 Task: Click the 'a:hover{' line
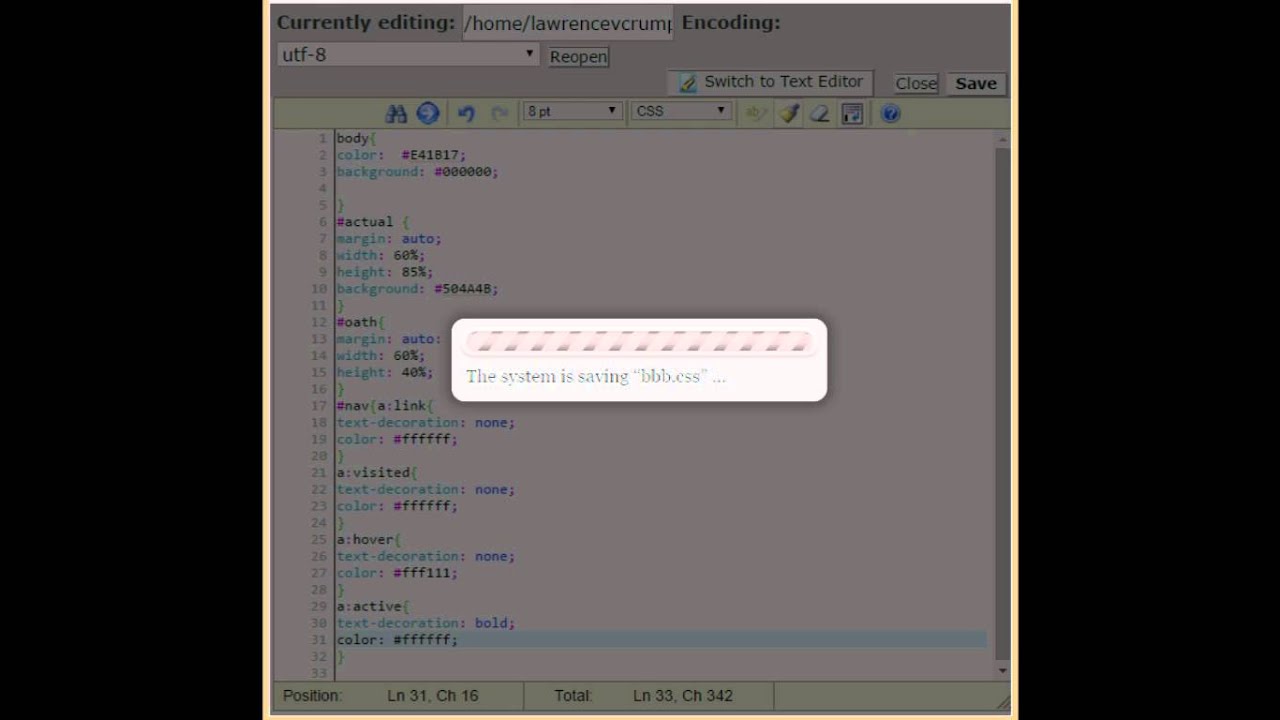coord(369,539)
